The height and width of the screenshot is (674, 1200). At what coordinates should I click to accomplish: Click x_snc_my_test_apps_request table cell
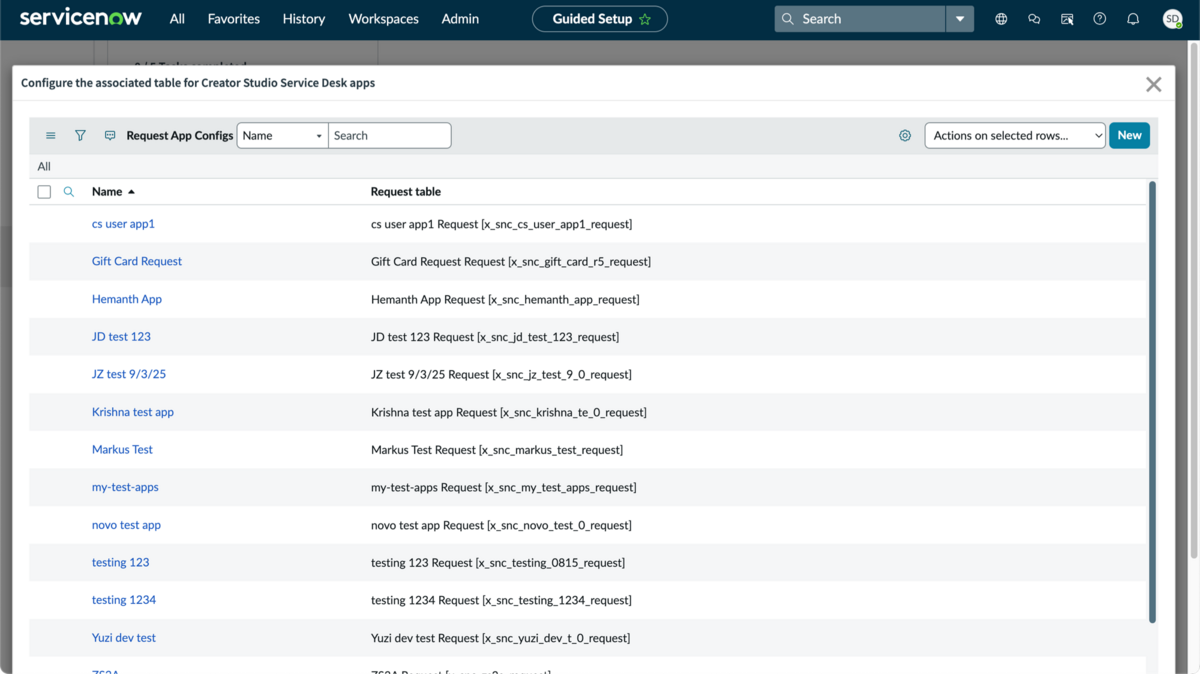504,487
